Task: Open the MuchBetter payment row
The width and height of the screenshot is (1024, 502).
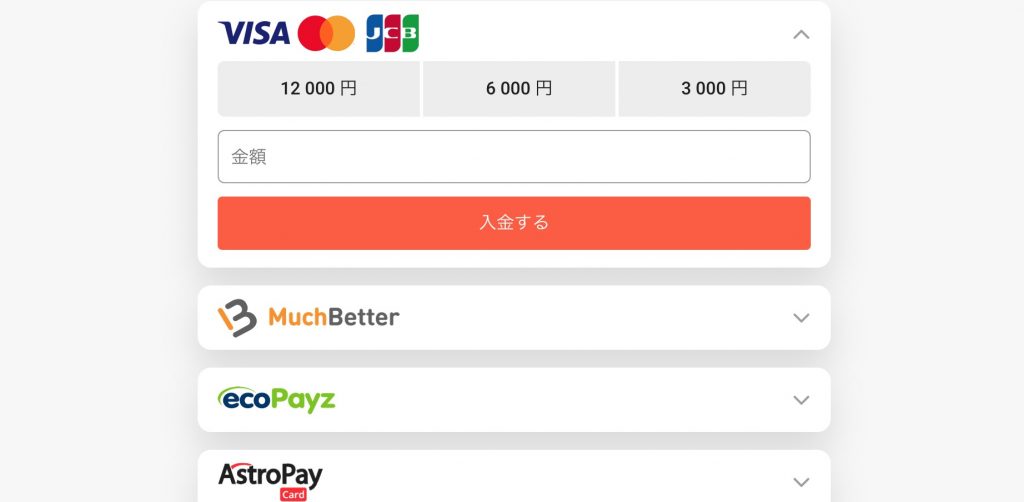Action: [514, 318]
